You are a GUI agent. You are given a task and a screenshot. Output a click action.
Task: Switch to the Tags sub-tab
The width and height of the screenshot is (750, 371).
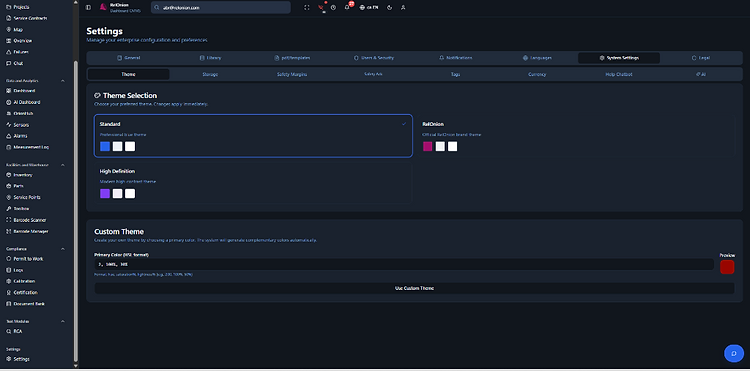455,75
